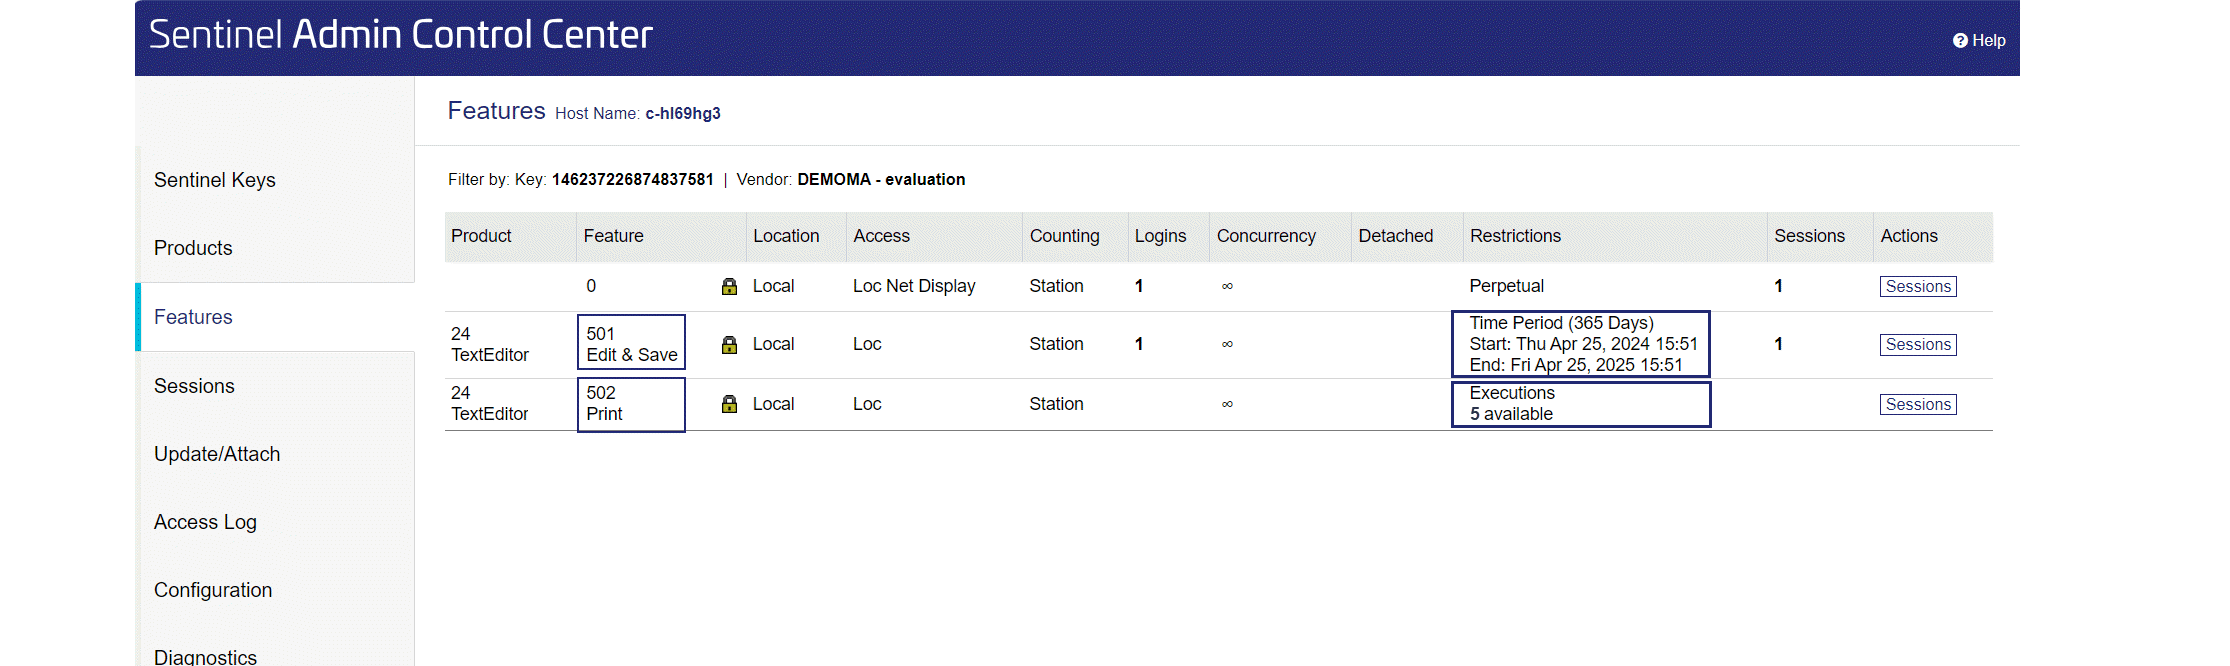Image resolution: width=2230 pixels, height=666 pixels.
Task: Open Sessions page from sidebar
Action: 194,386
